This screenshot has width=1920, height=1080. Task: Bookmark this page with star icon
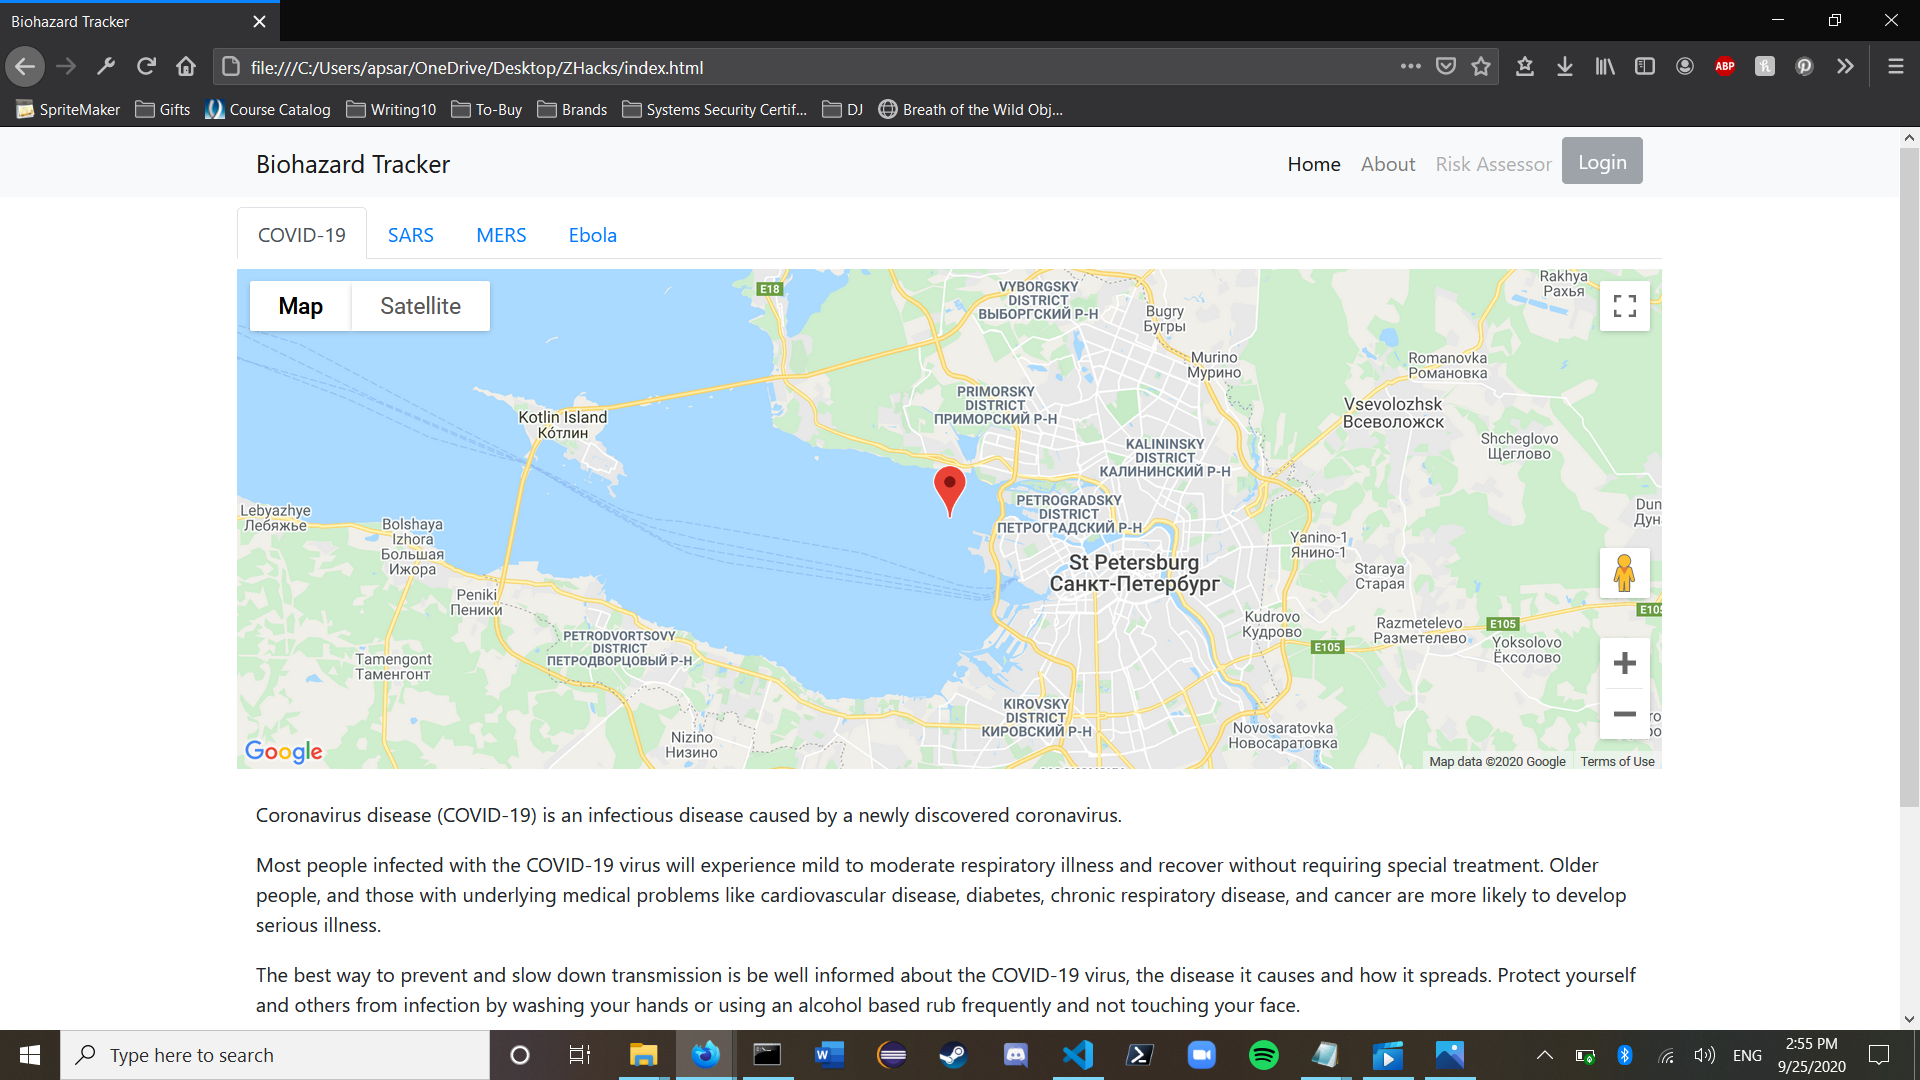[1481, 67]
